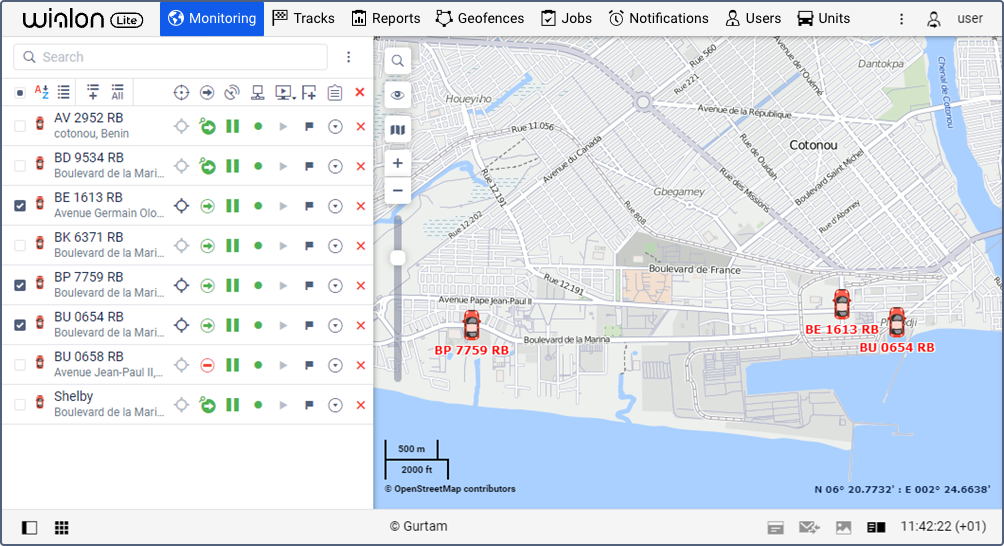This screenshot has width=1004, height=546.
Task: Click the OpenStreetMap contributors link
Action: click(450, 489)
